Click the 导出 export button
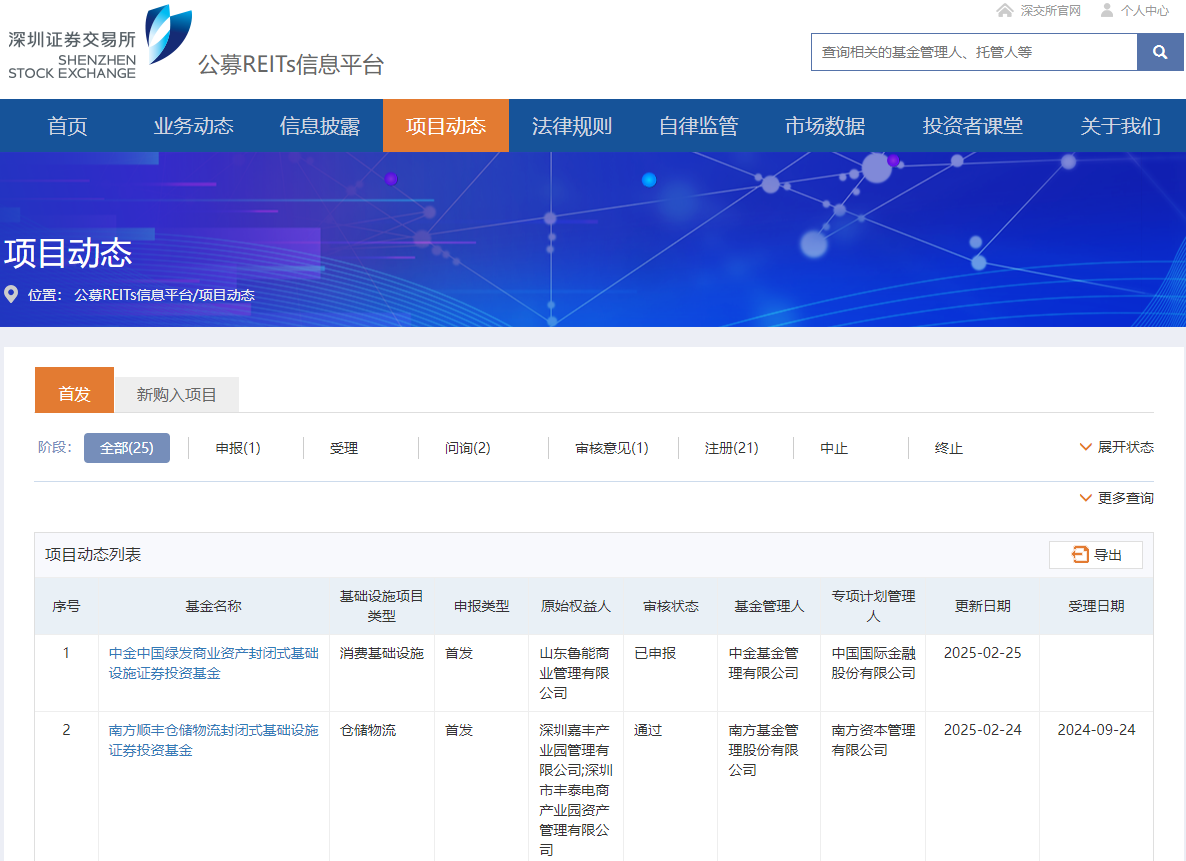Image resolution: width=1186 pixels, height=861 pixels. (1096, 555)
